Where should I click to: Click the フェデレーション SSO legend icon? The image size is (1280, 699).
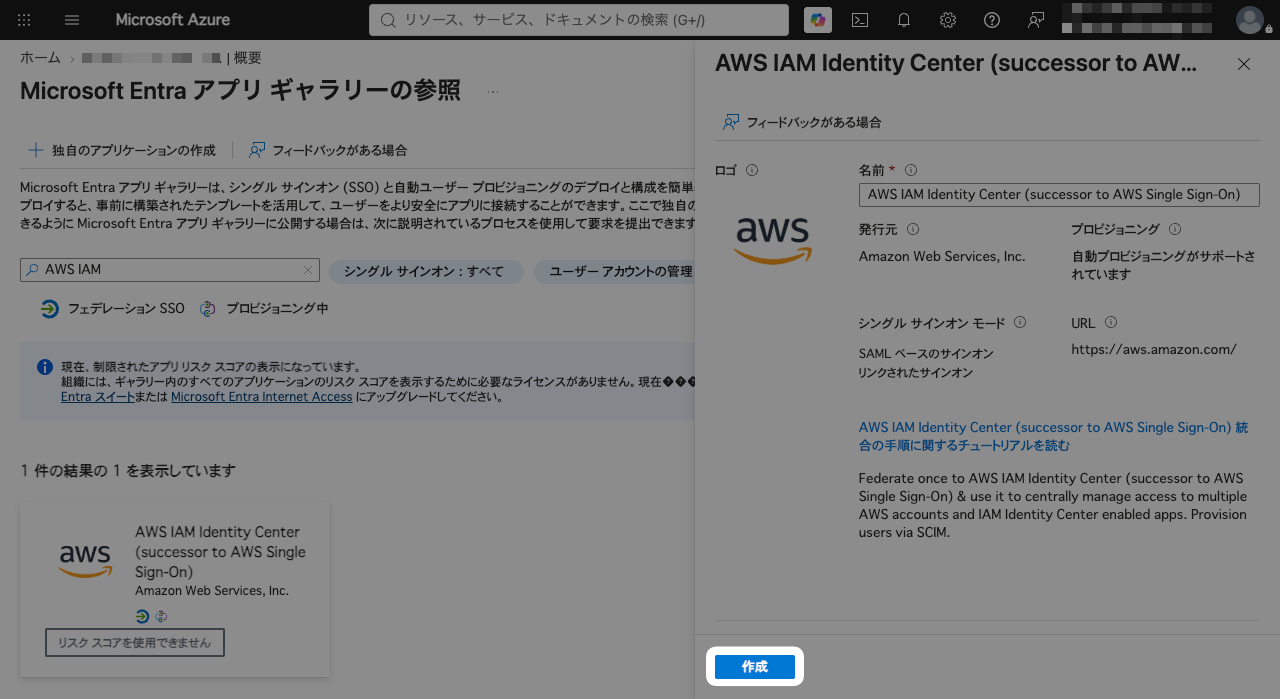[x=50, y=309]
